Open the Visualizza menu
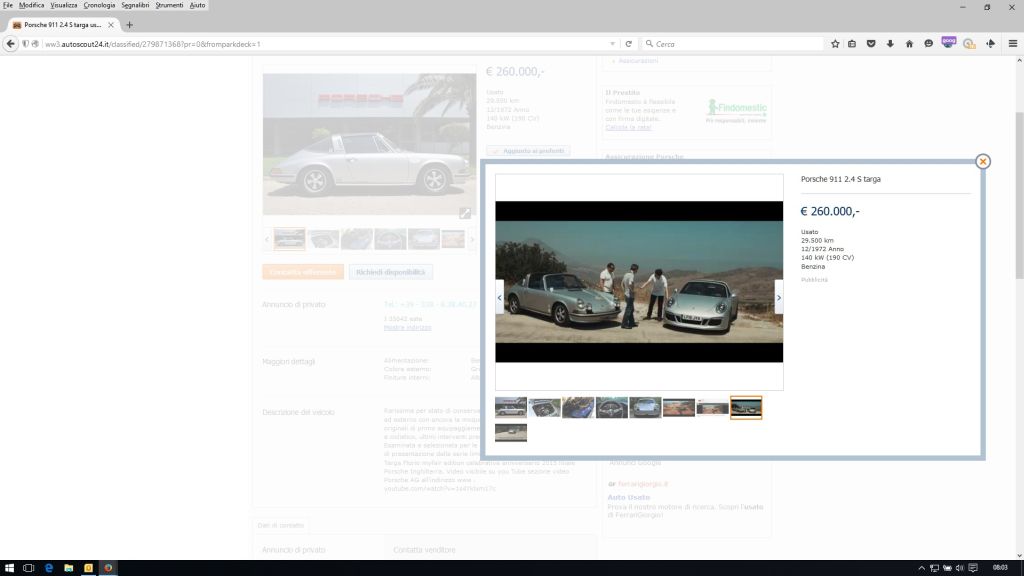1024x576 pixels. click(x=63, y=5)
